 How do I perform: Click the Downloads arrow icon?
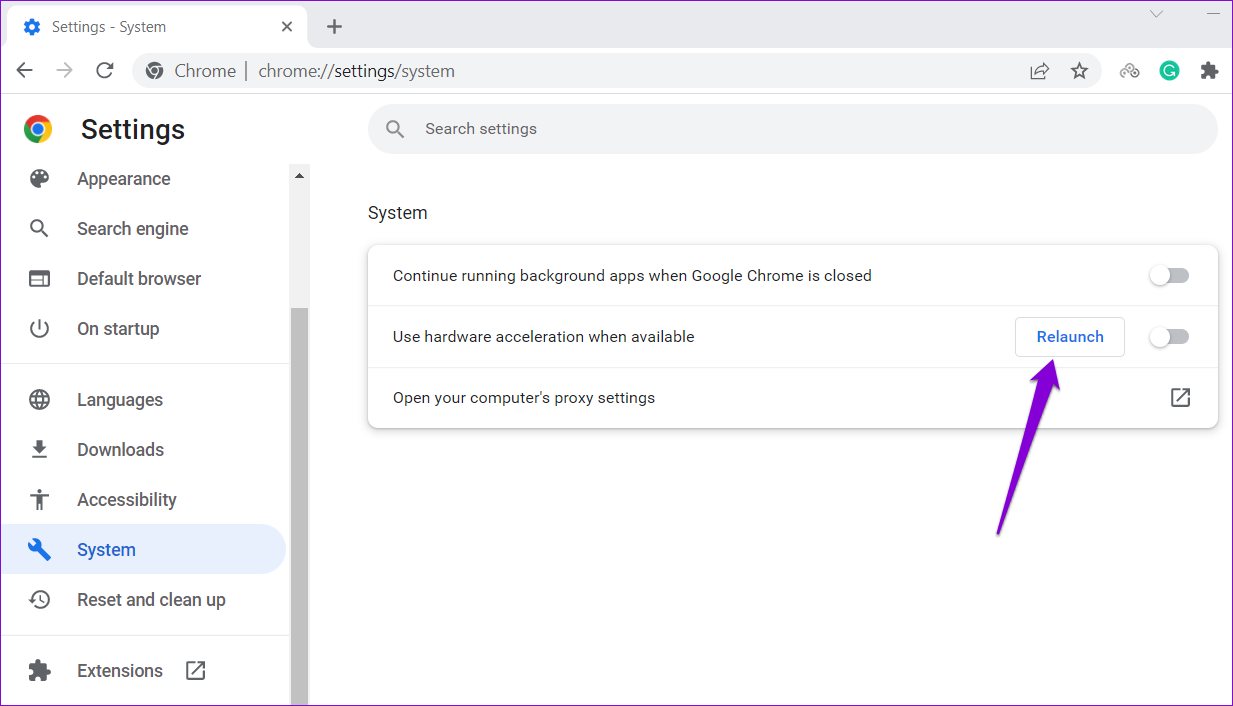pos(39,450)
